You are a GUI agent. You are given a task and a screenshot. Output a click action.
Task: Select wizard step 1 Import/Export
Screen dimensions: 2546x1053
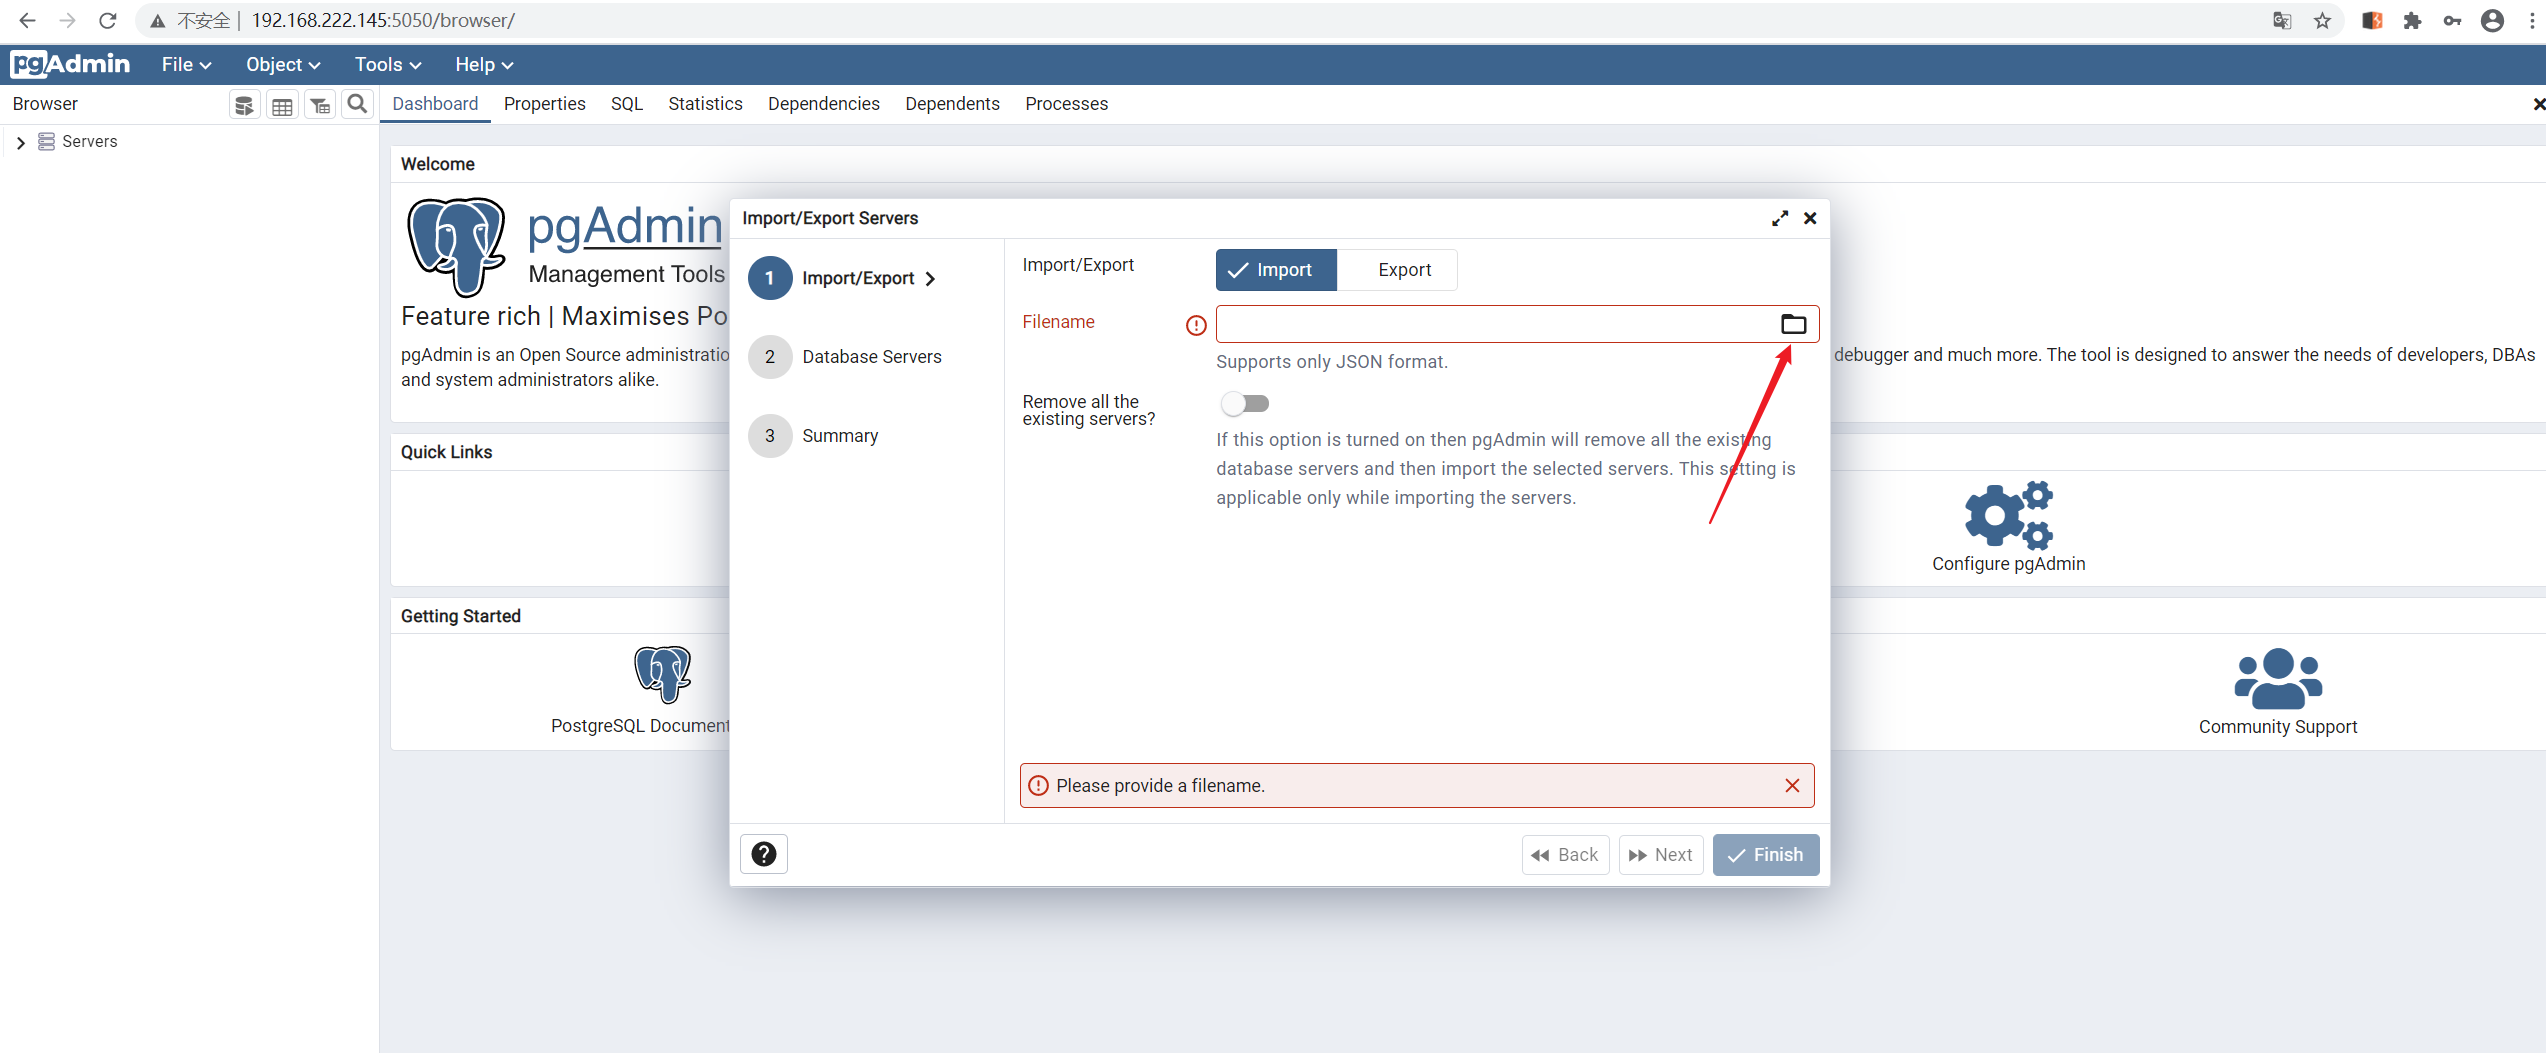click(842, 278)
